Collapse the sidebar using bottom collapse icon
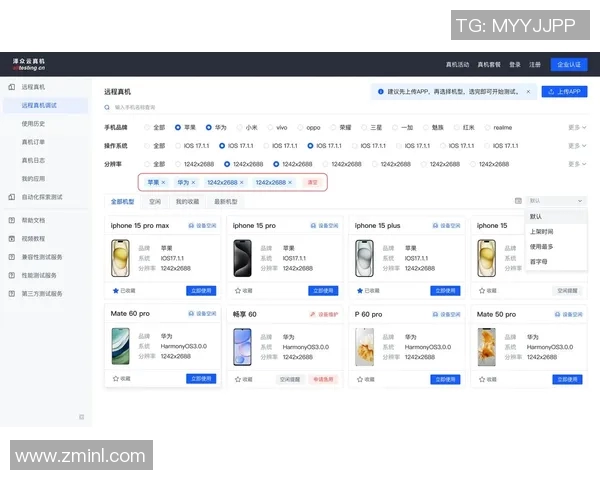This screenshot has width=600, height=480. [82, 417]
